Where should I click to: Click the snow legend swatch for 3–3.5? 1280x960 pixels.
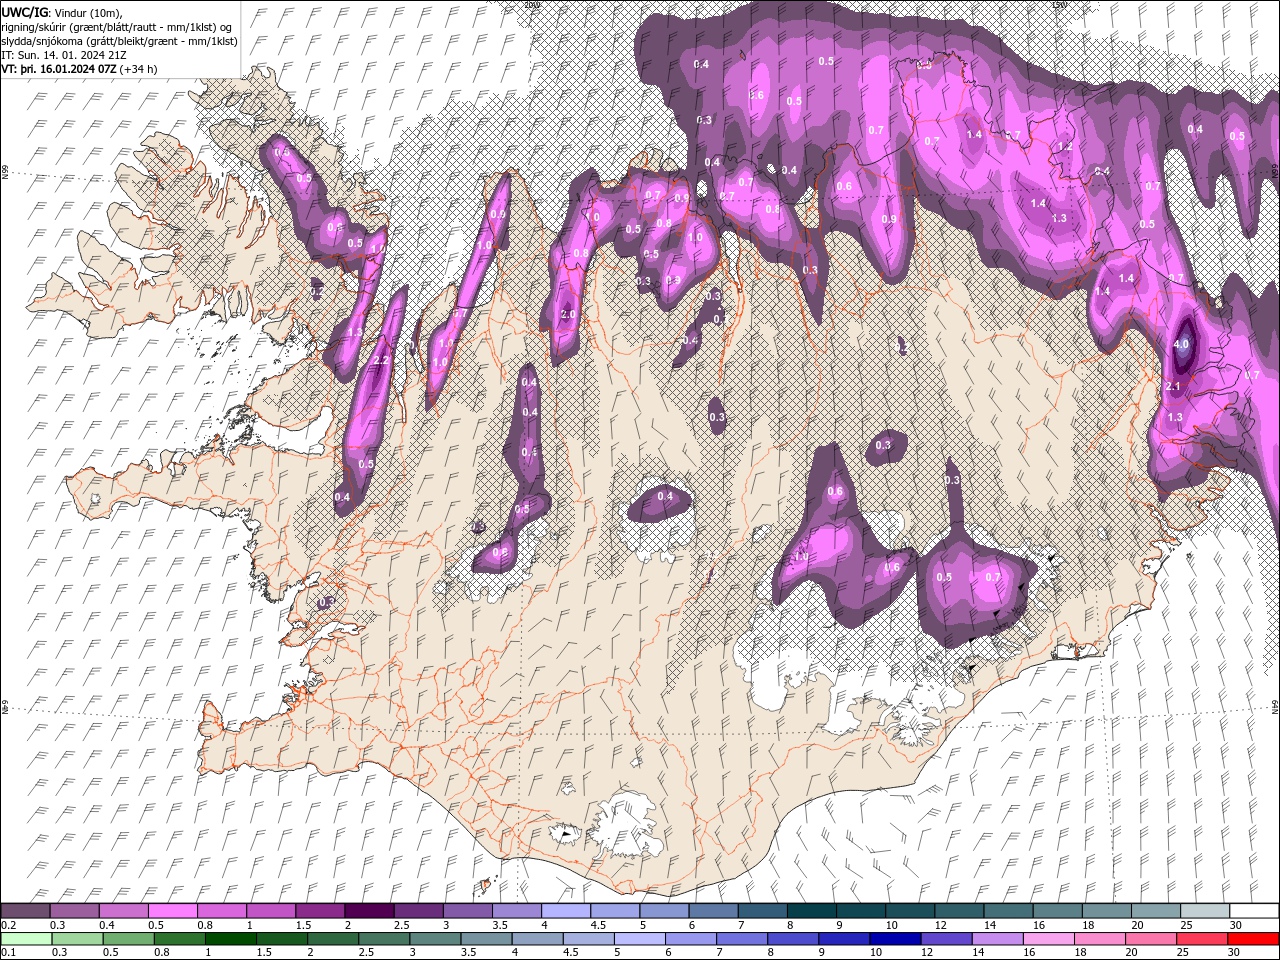point(466,911)
